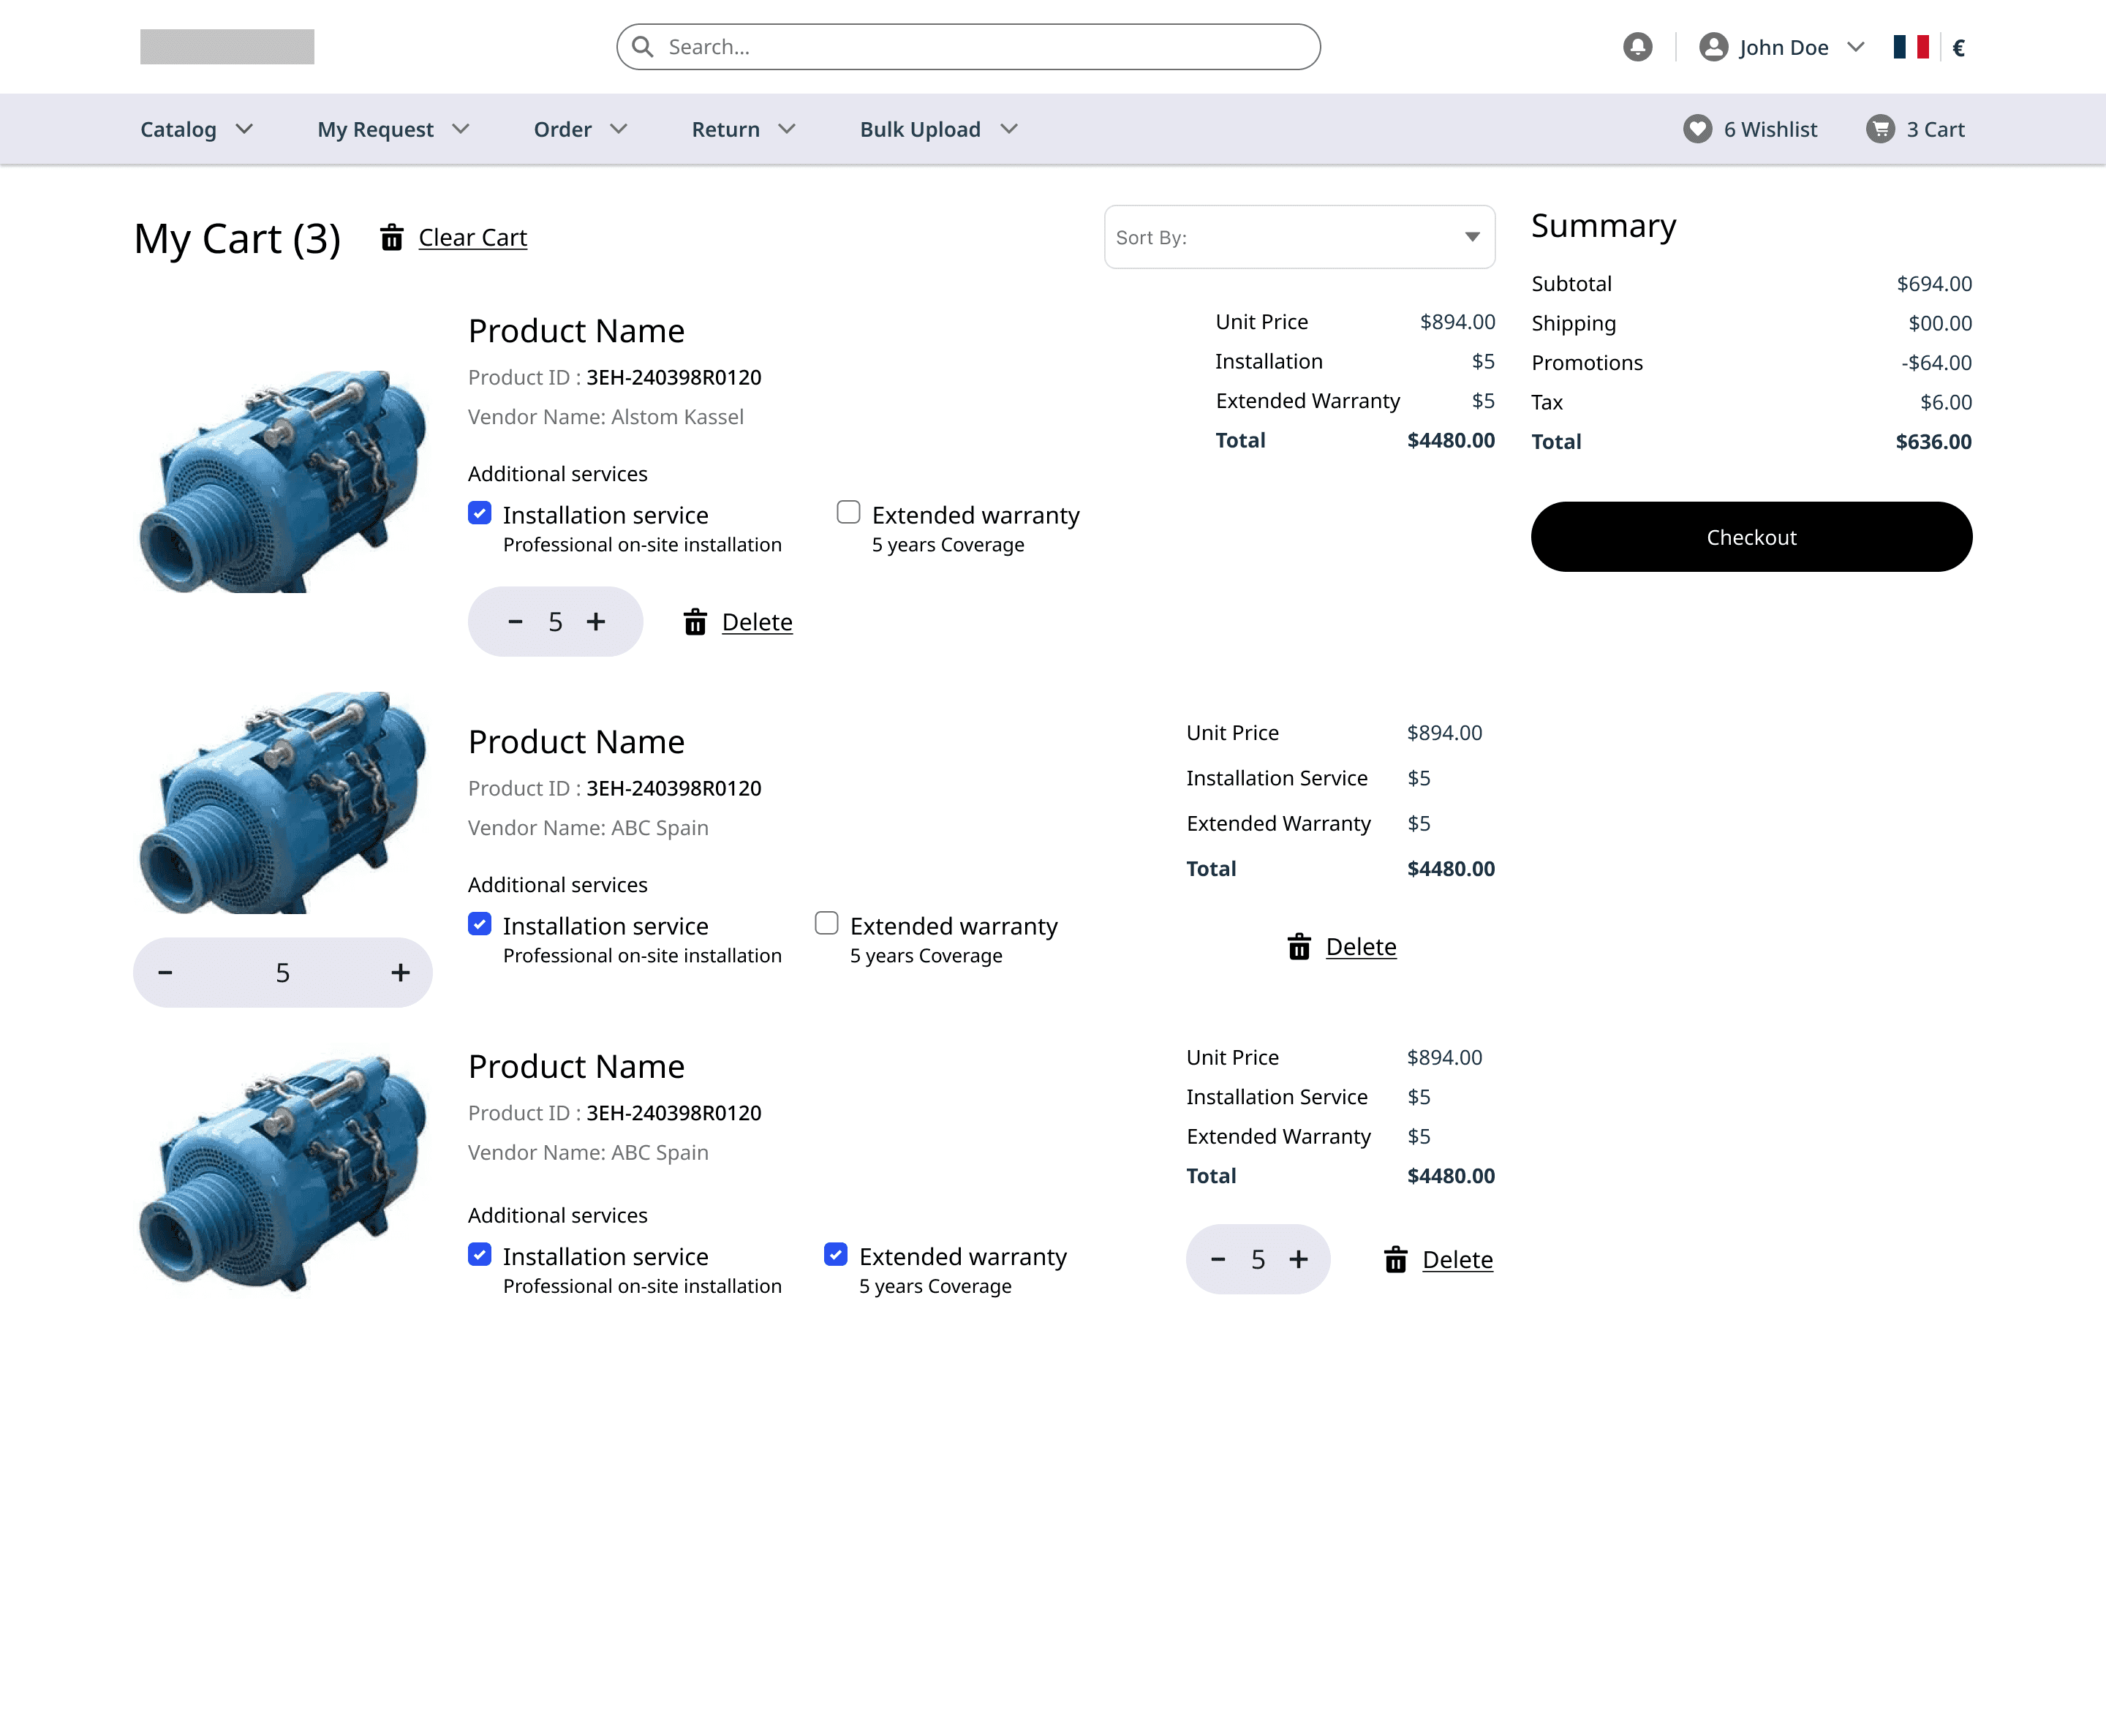Increase quantity under second product image
This screenshot has width=2106, height=1736.
(400, 972)
